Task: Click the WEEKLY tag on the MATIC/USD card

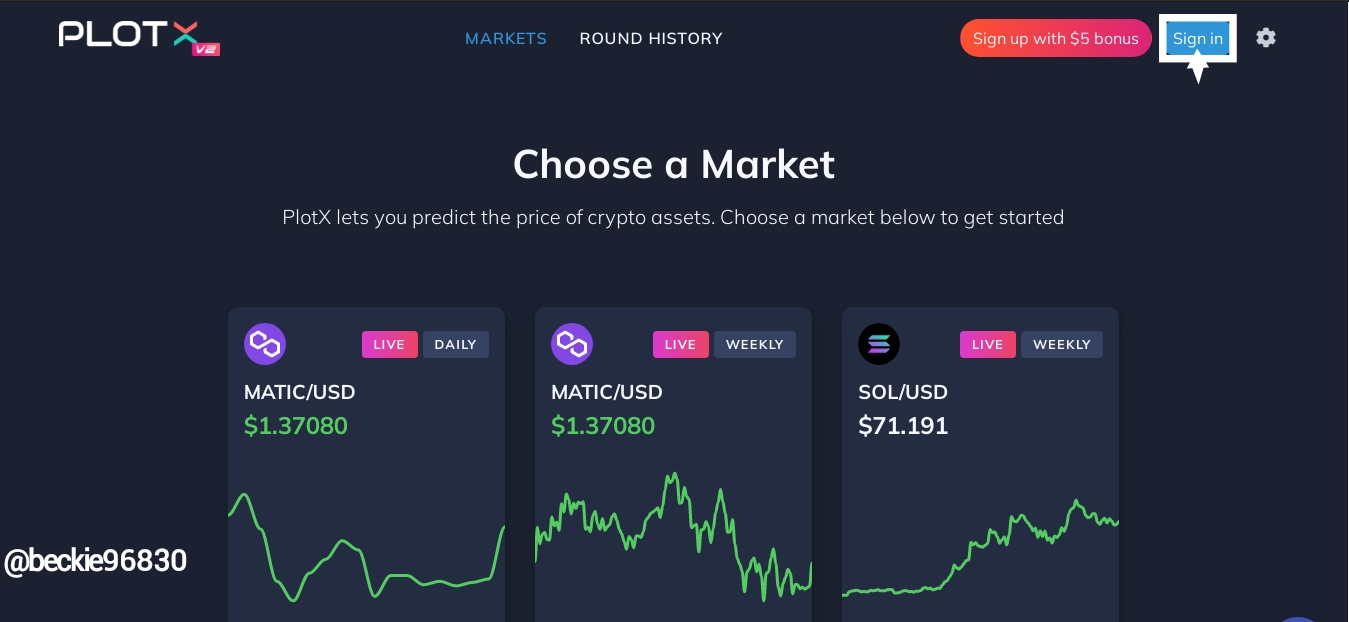Action: click(755, 344)
